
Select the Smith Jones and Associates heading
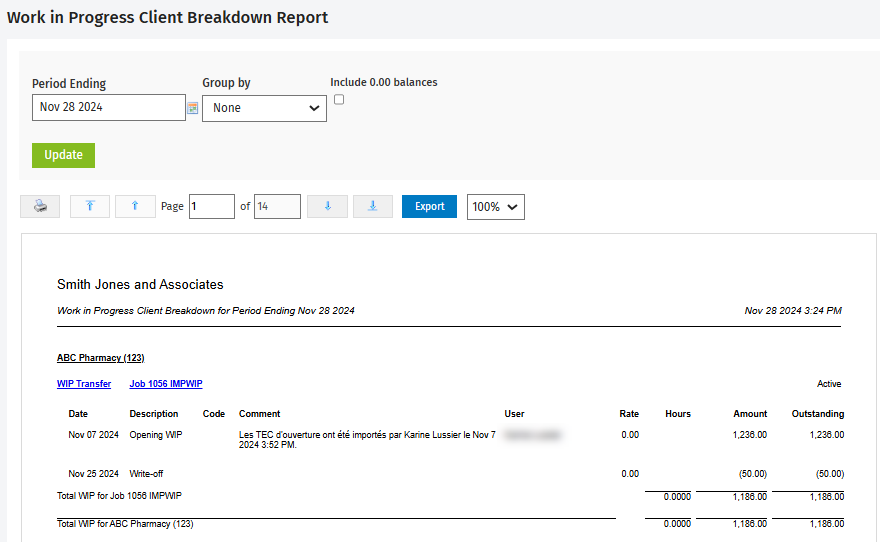(140, 285)
